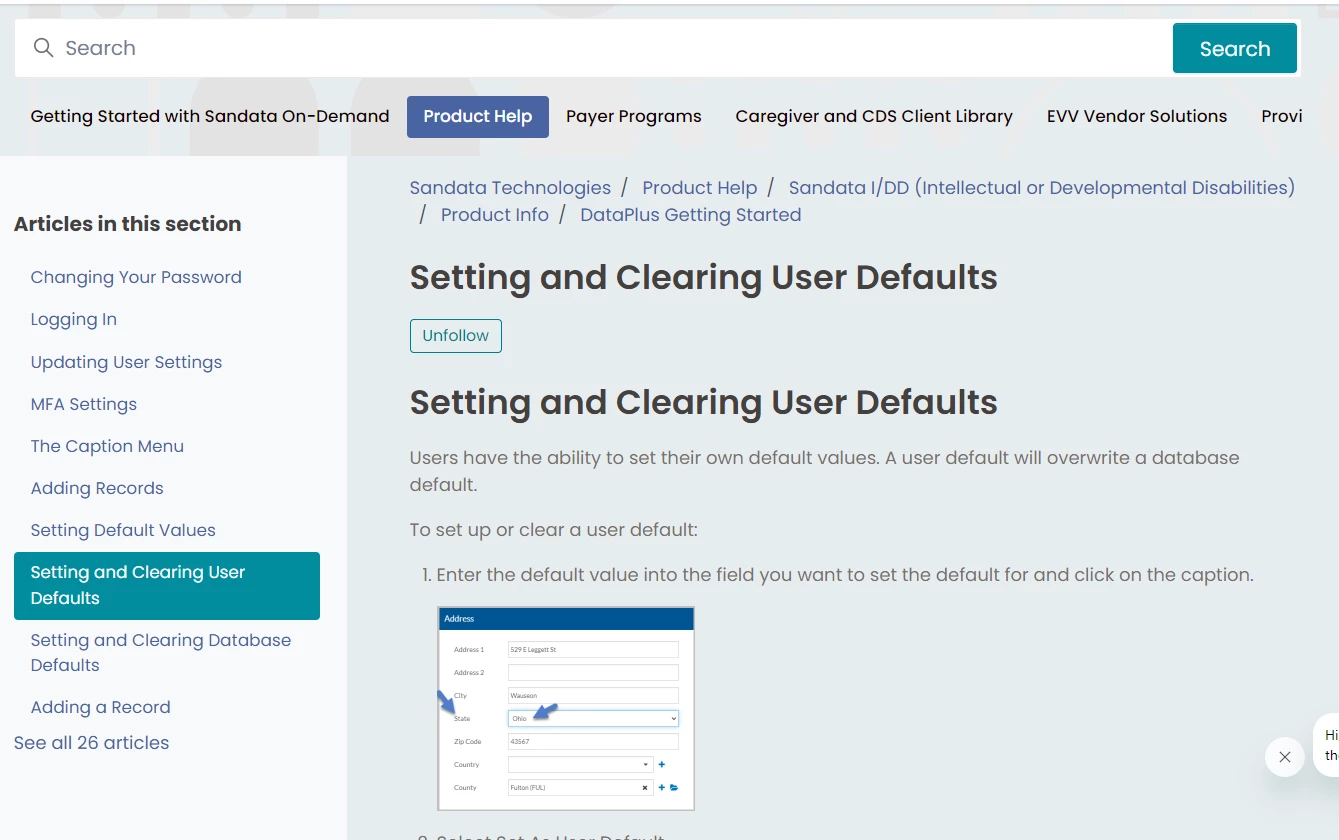This screenshot has height=840, width=1339.
Task: Open the Logging In article
Action: (74, 319)
